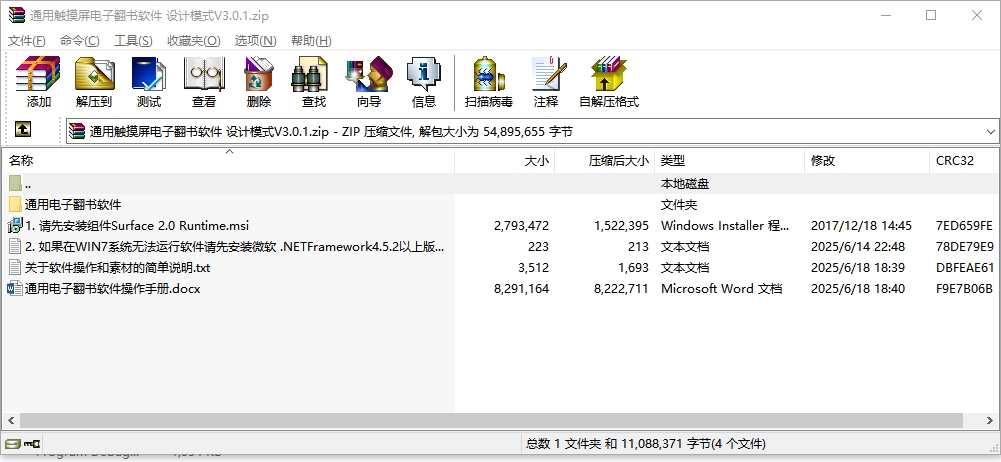Select 通用电子翻书软件操作手册.docx file
The height and width of the screenshot is (462, 1001).
pos(113,288)
